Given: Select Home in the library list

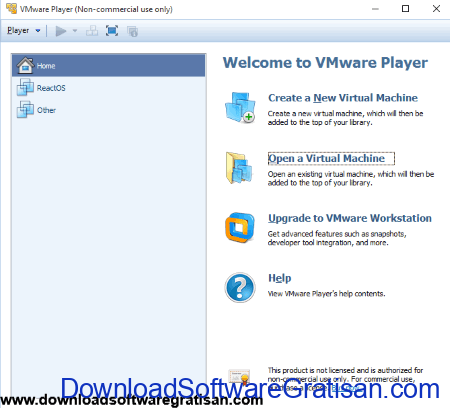Looking at the screenshot, I should click(x=109, y=66).
